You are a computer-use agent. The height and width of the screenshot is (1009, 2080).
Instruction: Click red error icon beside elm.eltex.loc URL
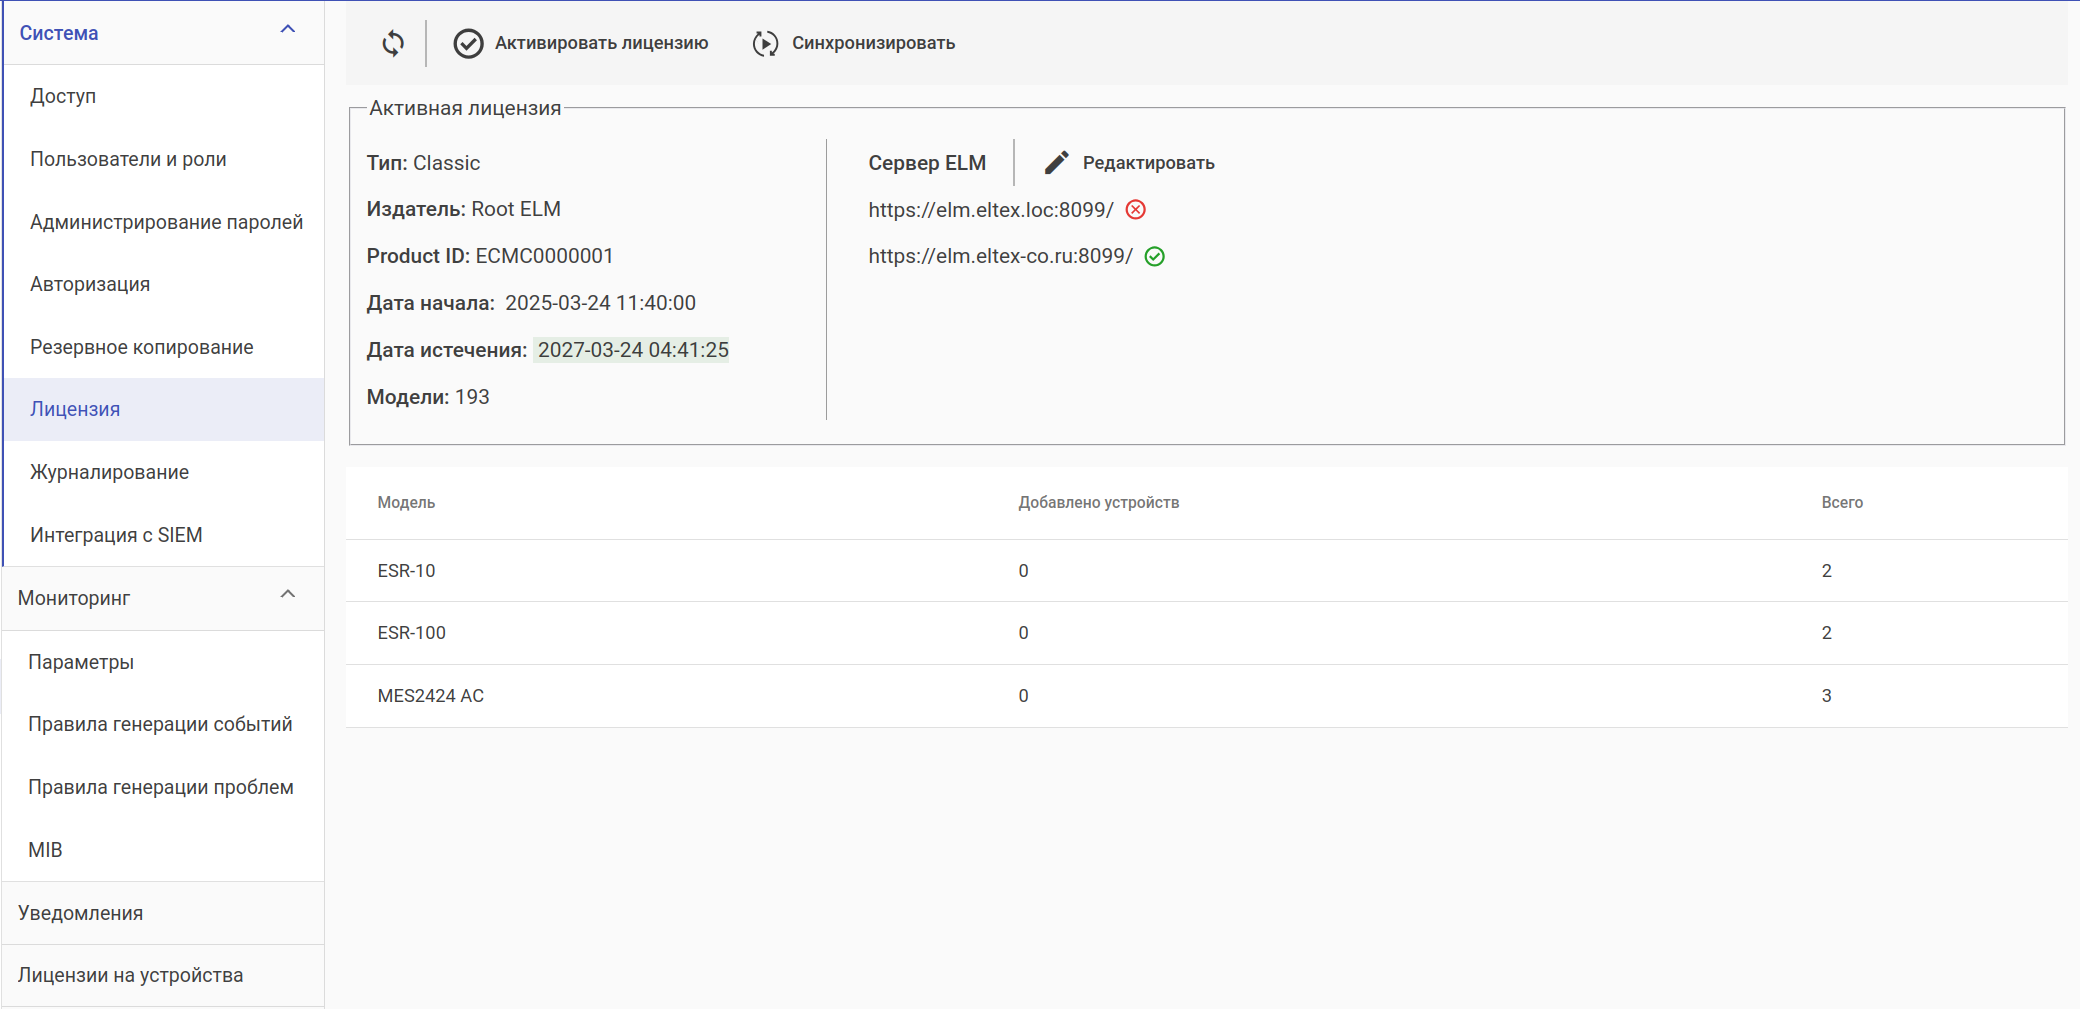1136,210
